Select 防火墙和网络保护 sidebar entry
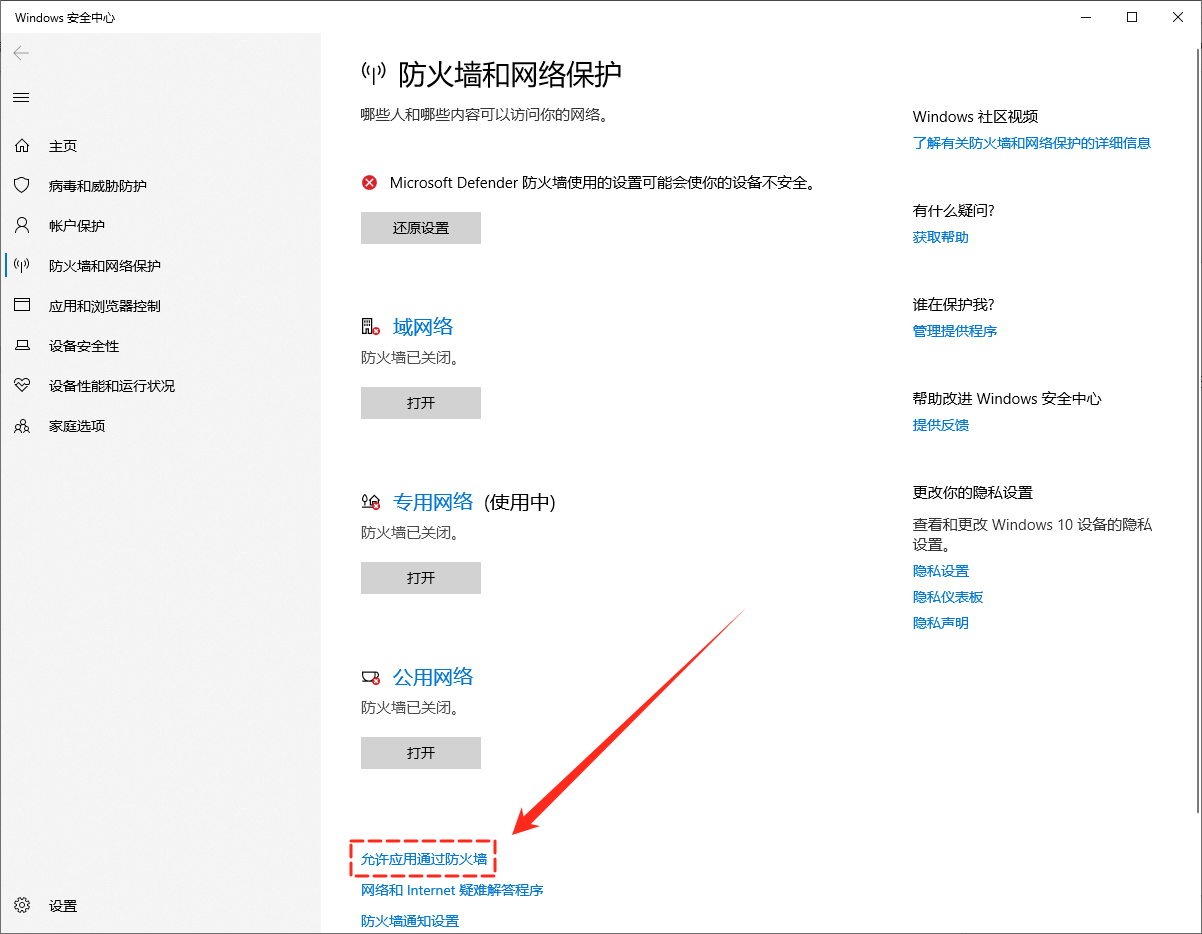This screenshot has width=1202, height=934. point(105,266)
